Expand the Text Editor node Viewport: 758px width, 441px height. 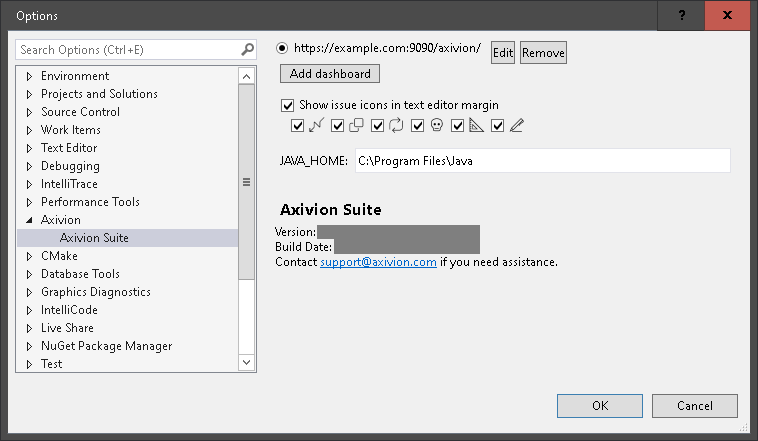[29, 148]
